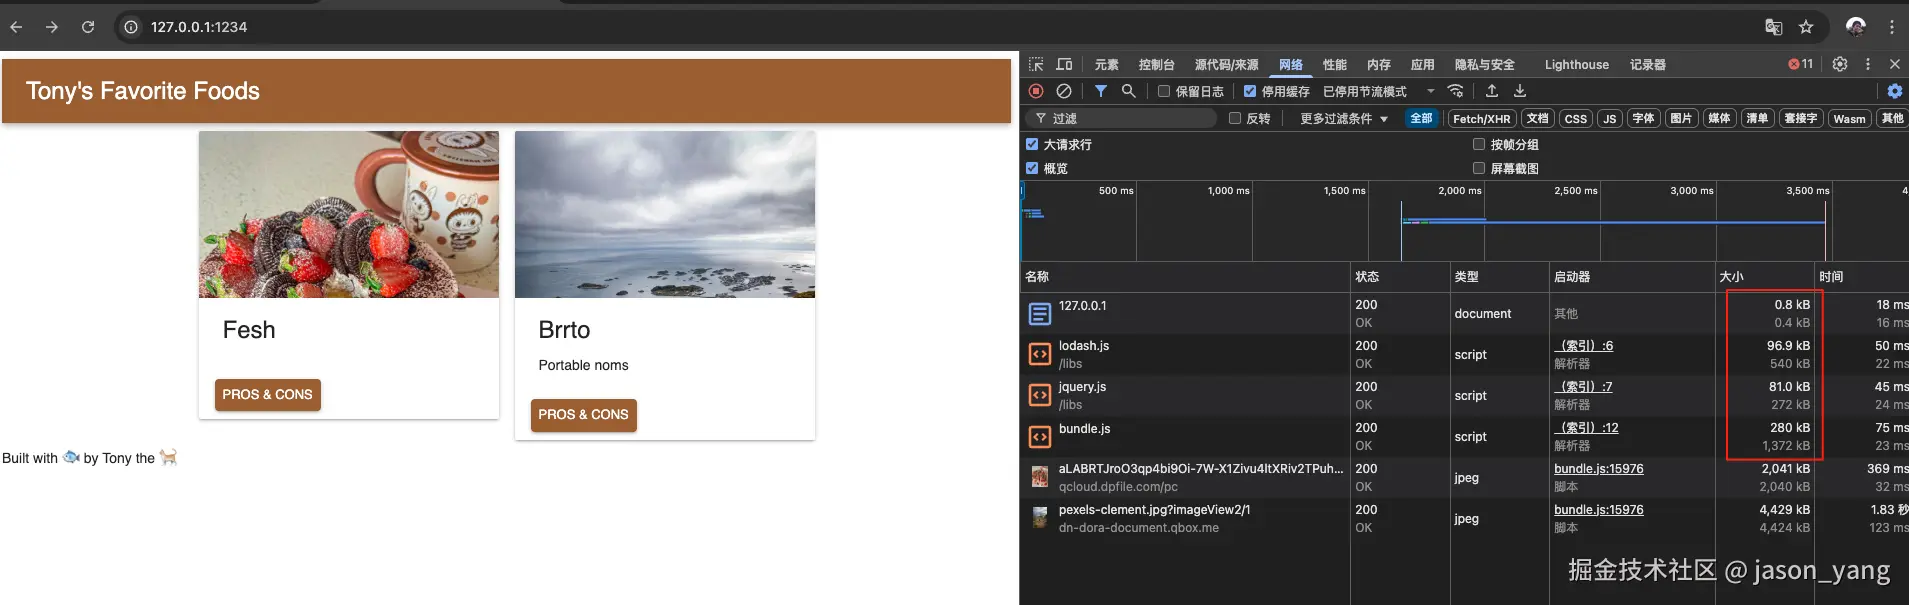The image size is (1909, 605).
Task: Toggle the device toolbar icon
Action: click(1064, 64)
